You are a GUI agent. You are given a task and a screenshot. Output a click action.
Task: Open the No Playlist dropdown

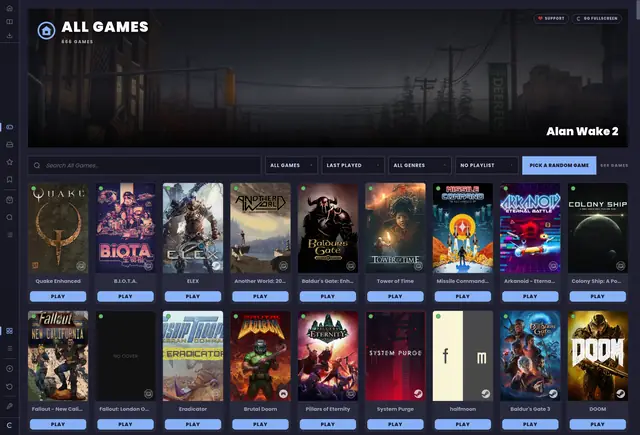tap(487, 165)
